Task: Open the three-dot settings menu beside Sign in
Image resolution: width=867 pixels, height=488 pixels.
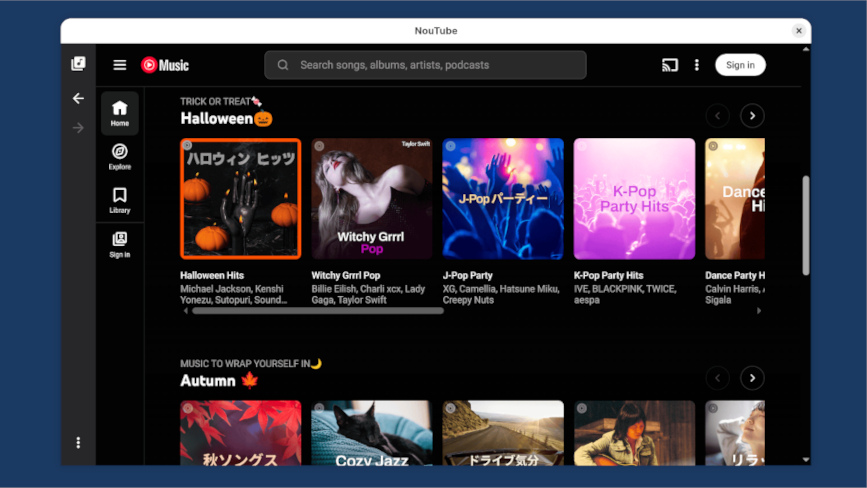Action: coord(697,65)
